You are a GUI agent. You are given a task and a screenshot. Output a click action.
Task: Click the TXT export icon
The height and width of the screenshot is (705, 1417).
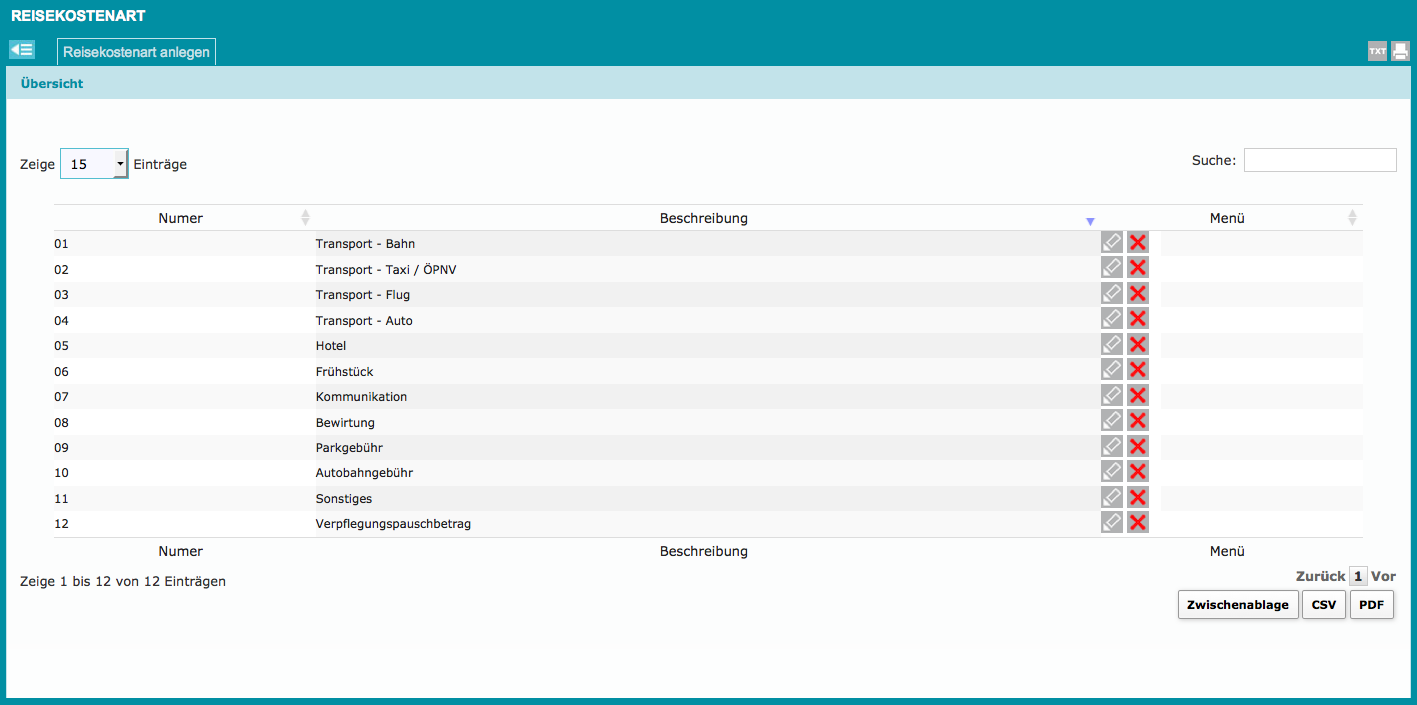[x=1377, y=52]
